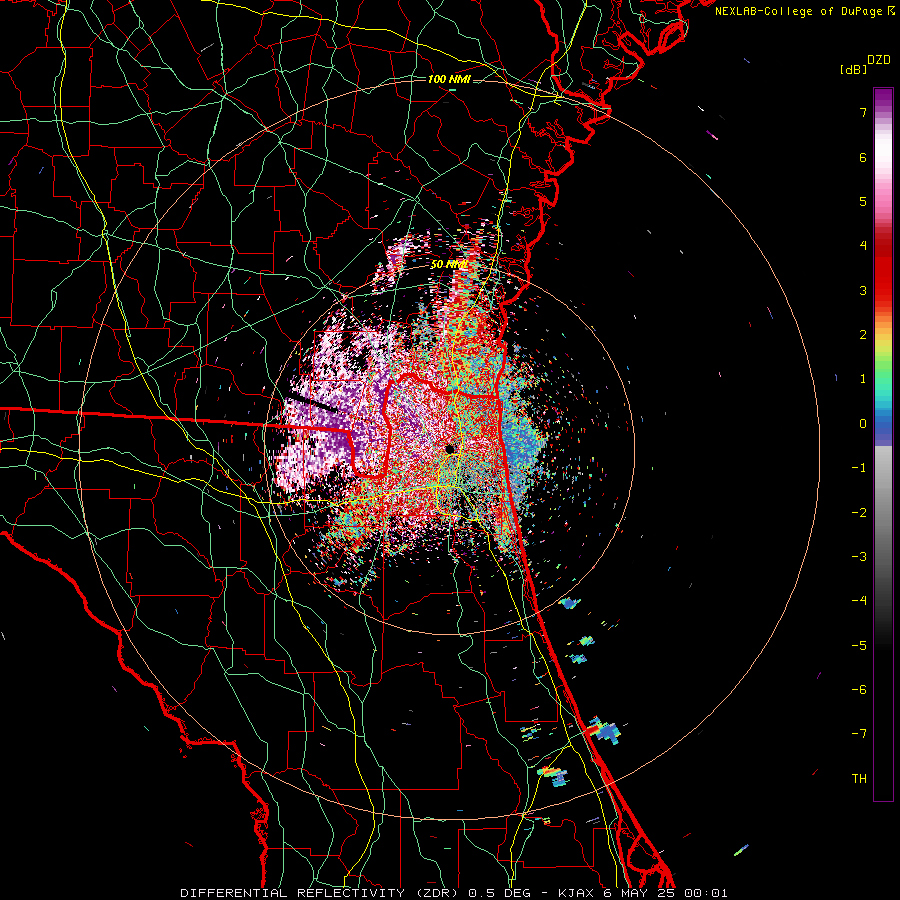Select the 1 tick on the color scale
Screen dimensions: 900x900
pyautogui.click(x=863, y=379)
